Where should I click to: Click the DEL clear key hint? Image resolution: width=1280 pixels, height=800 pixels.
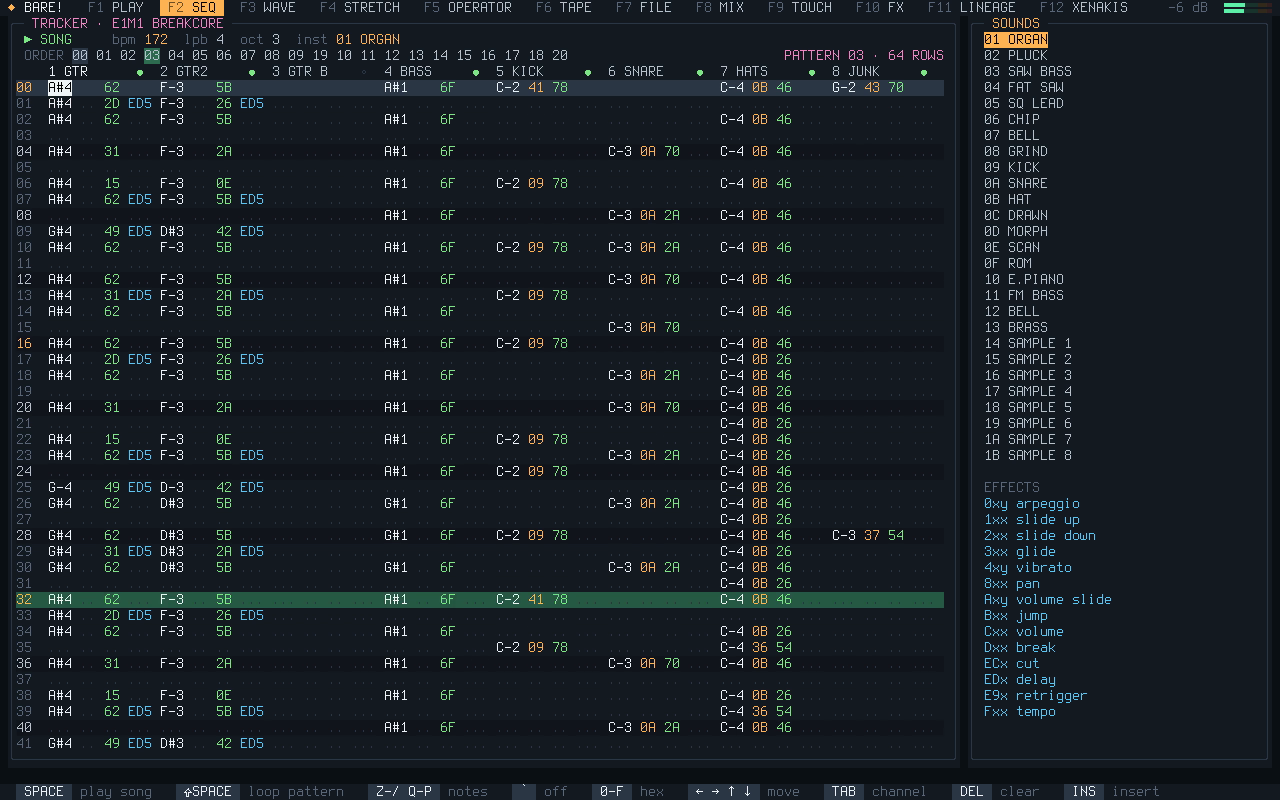tap(996, 791)
